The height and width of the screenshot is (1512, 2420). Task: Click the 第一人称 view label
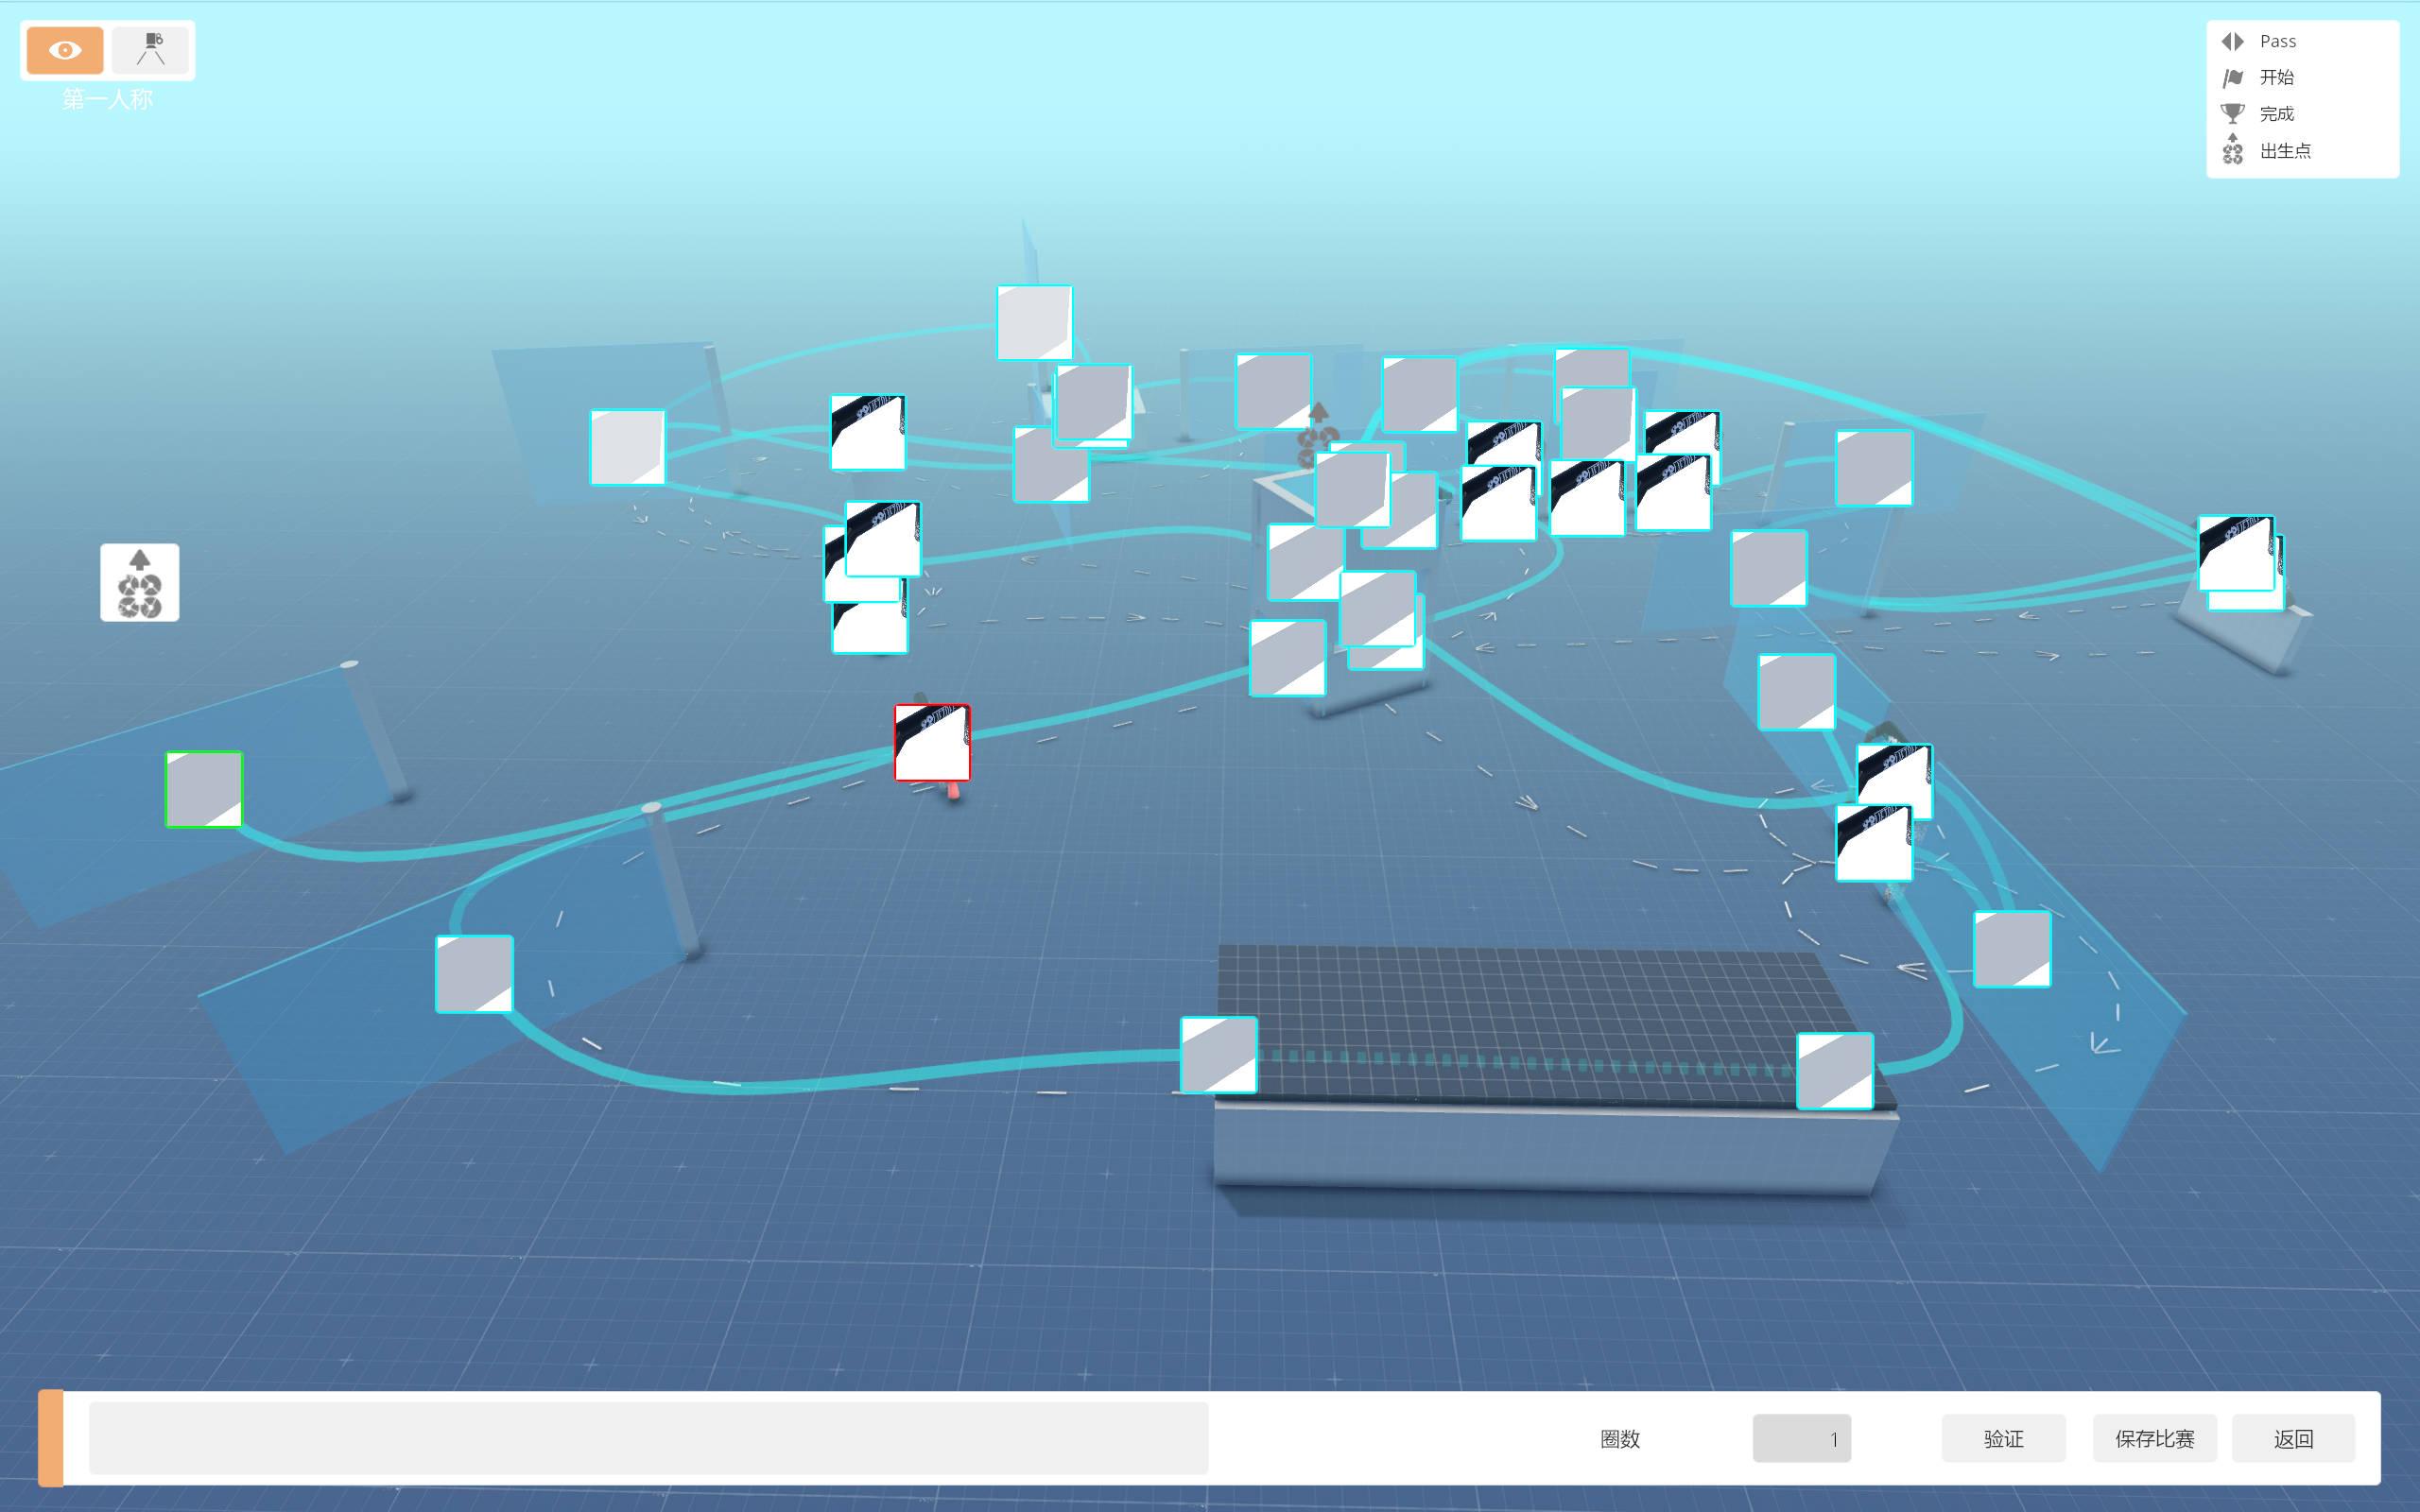click(107, 99)
